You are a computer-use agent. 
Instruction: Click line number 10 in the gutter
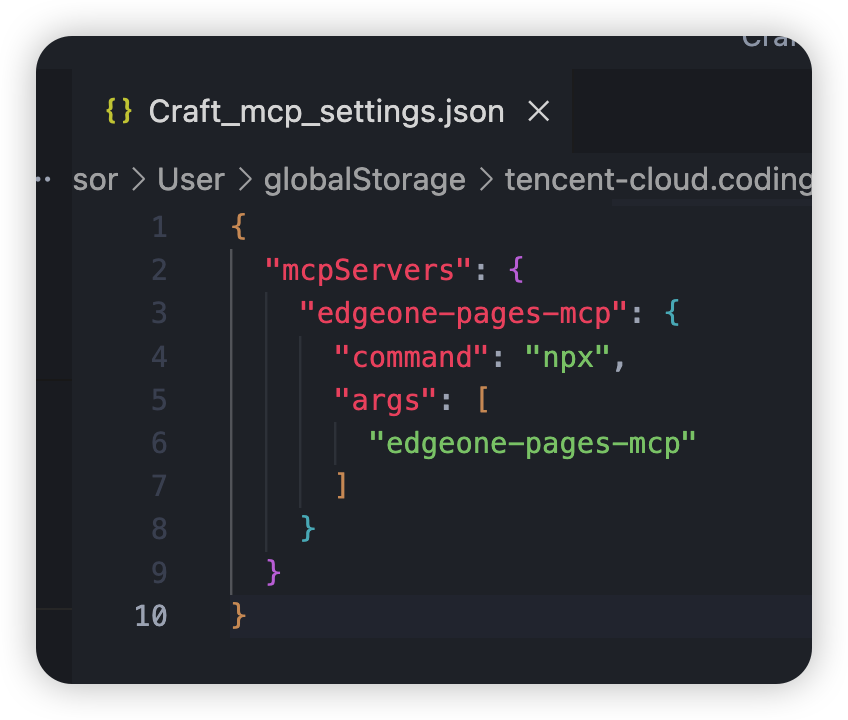click(x=151, y=616)
